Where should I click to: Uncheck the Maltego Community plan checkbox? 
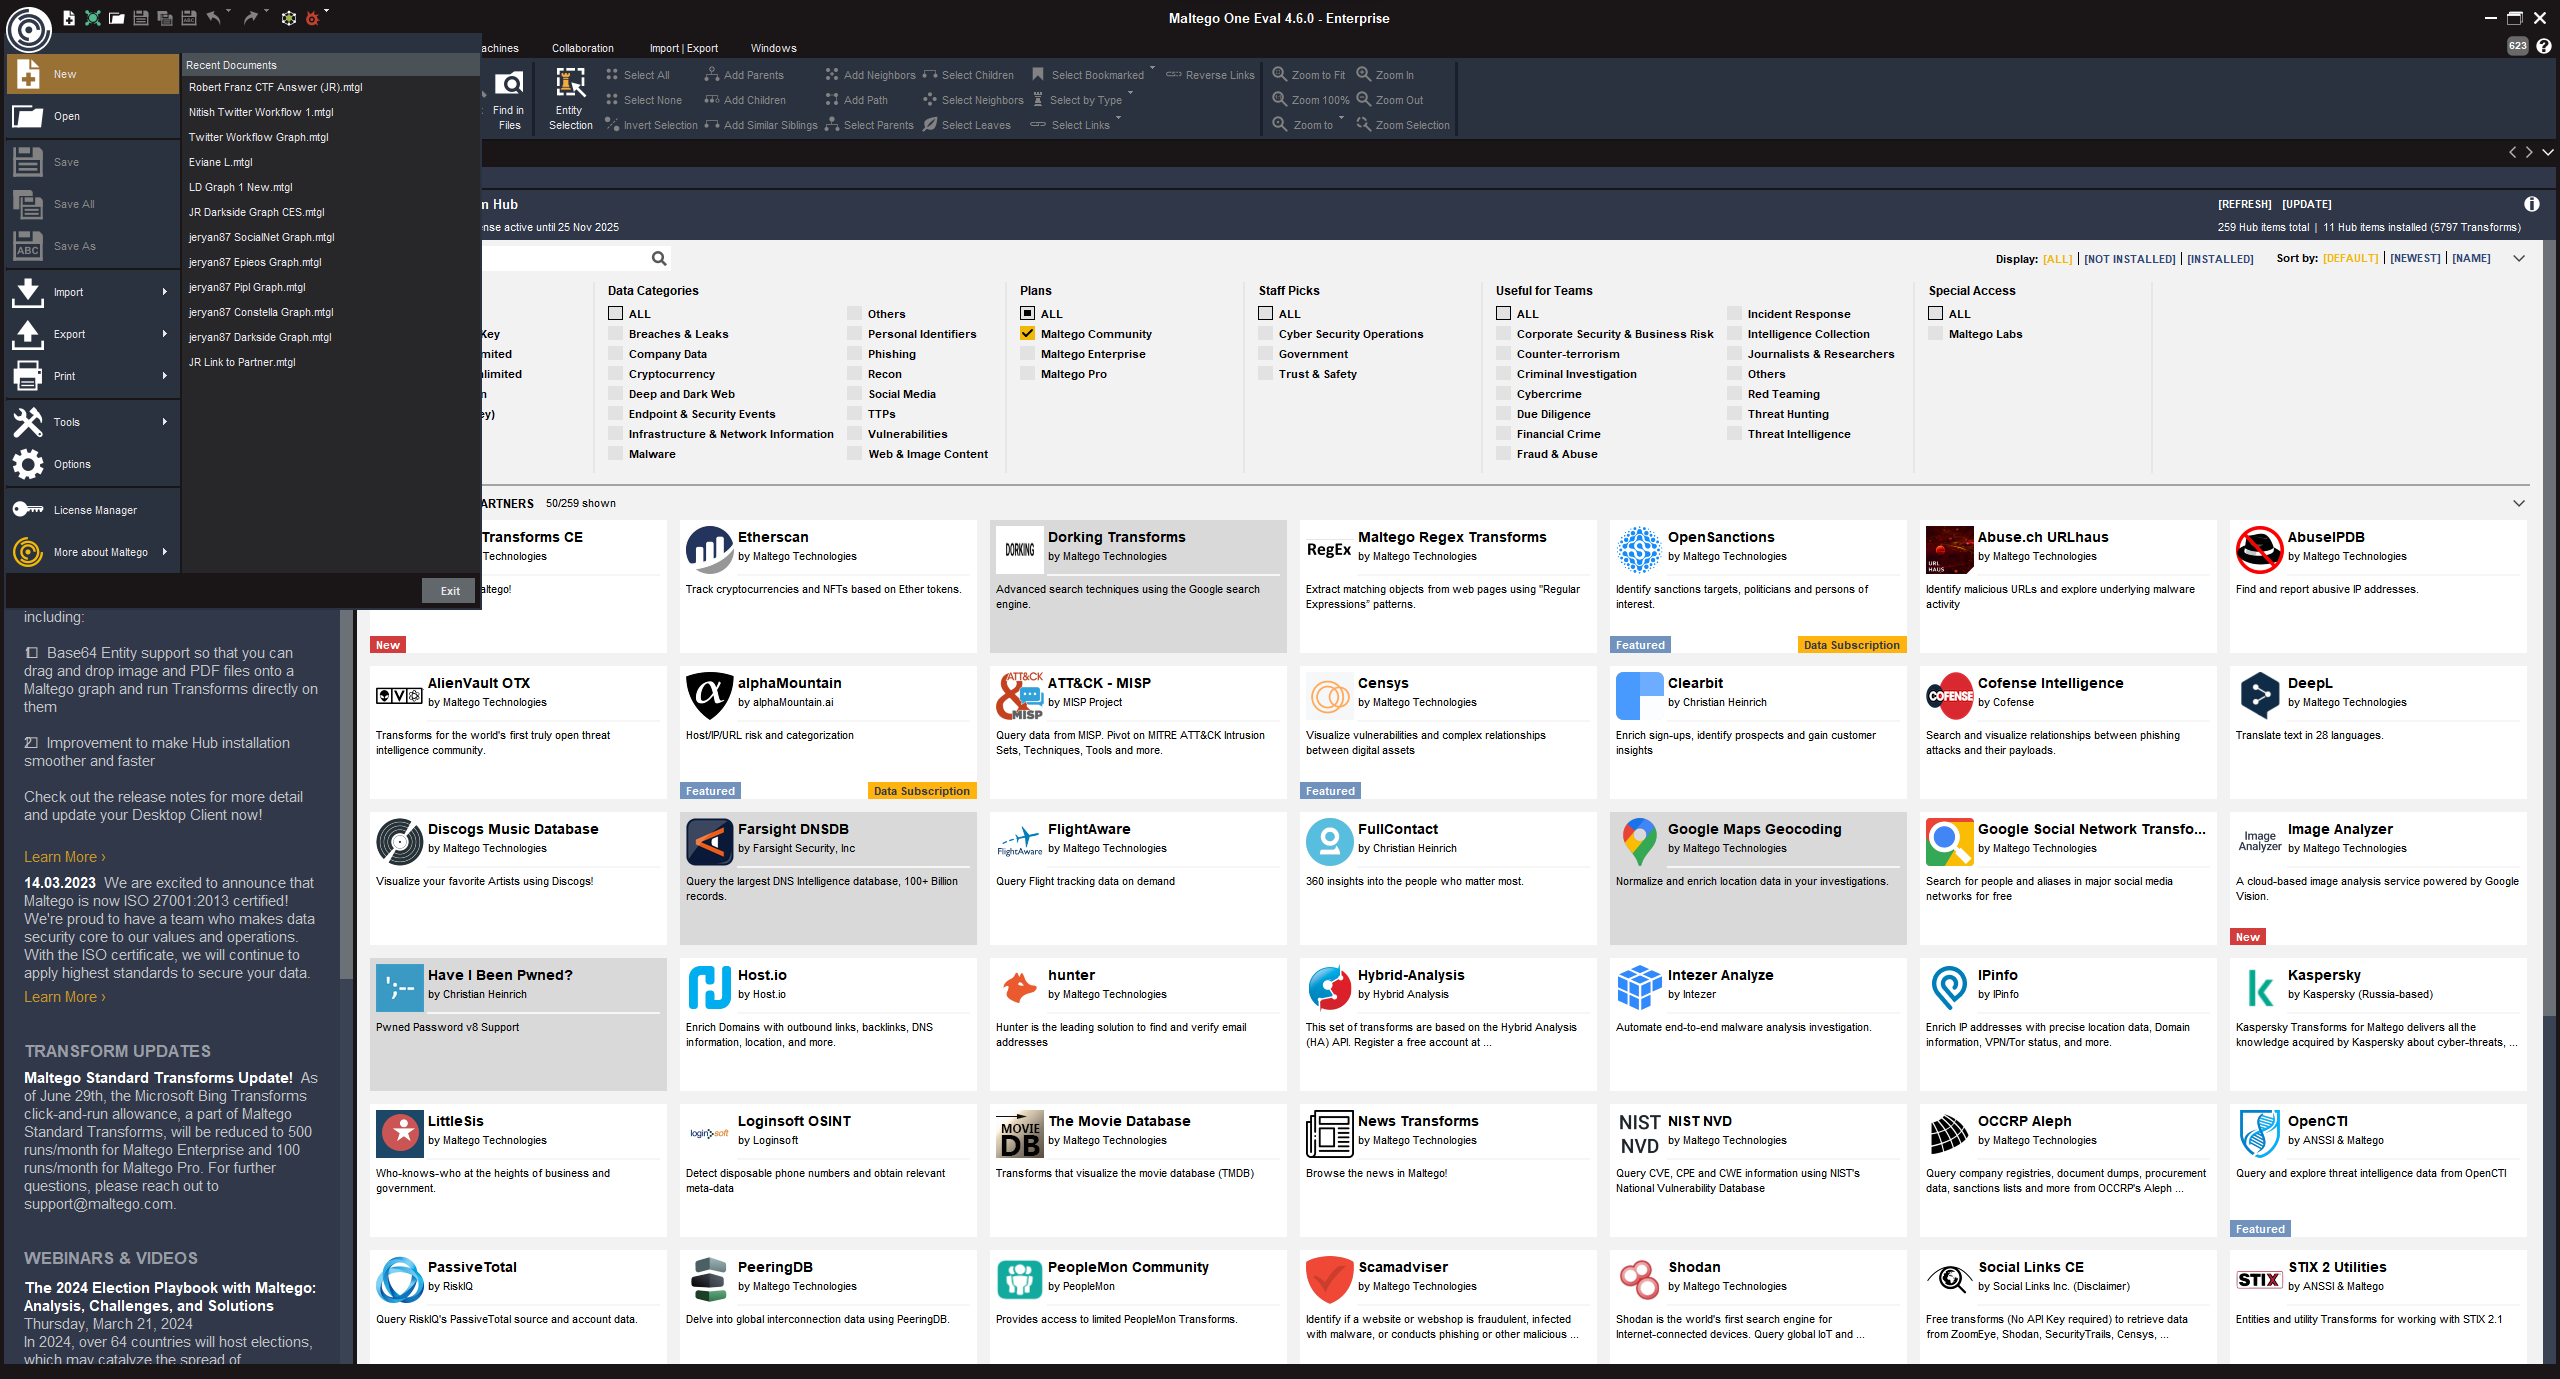[x=1027, y=333]
